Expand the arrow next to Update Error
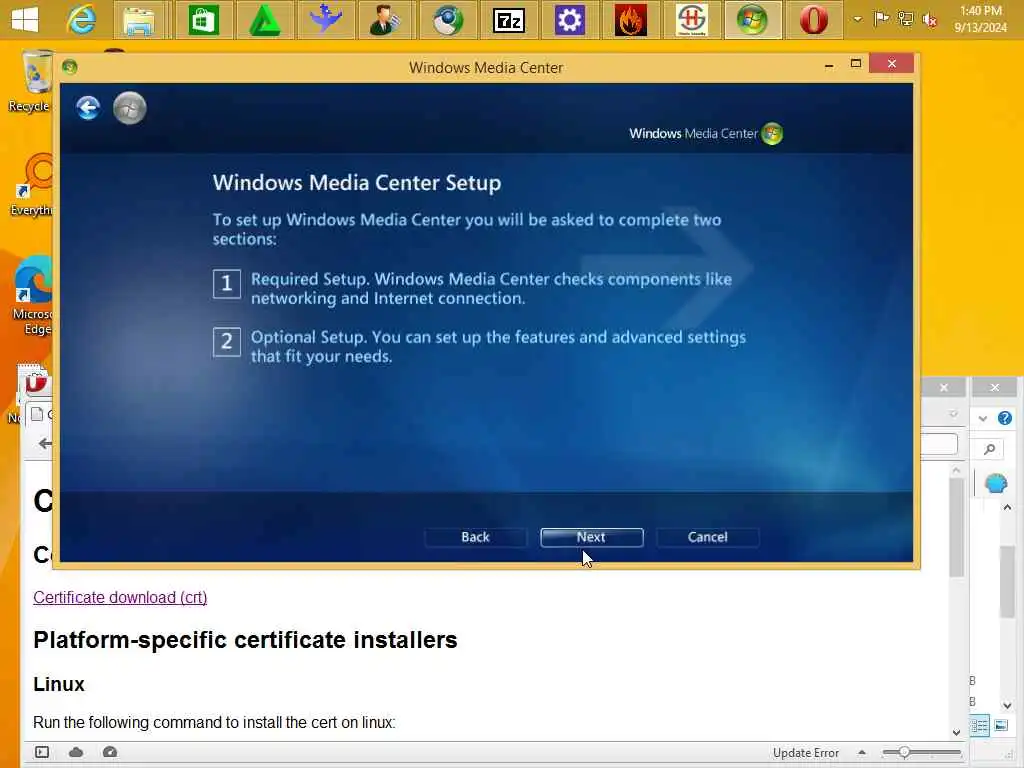Screen dimensions: 1024x768 coord(862,752)
